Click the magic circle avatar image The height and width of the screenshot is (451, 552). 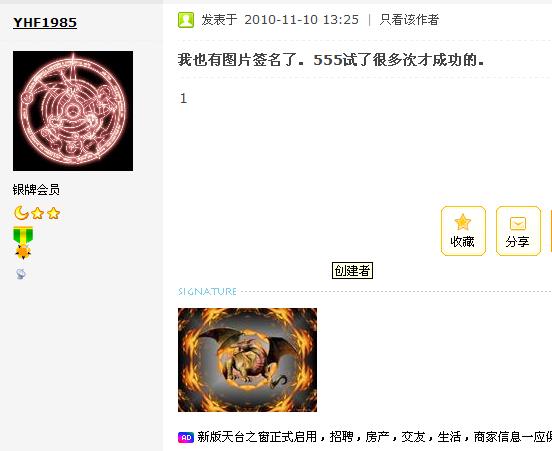(73, 111)
